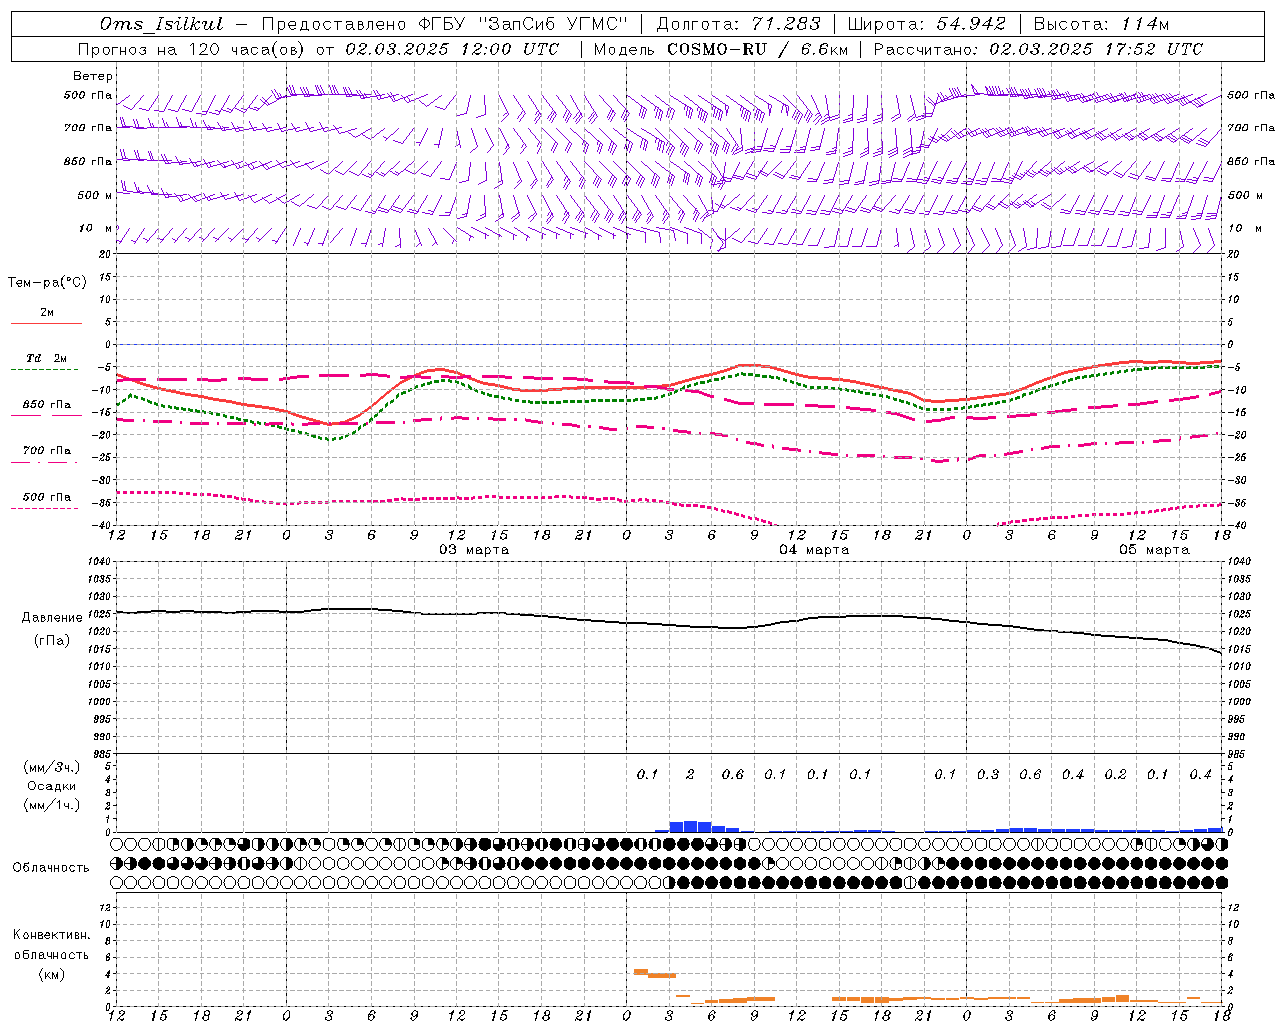The width and height of the screenshot is (1280, 1024).
Task: Select the Широта: 54.942 header entry
Action: pos(926,24)
